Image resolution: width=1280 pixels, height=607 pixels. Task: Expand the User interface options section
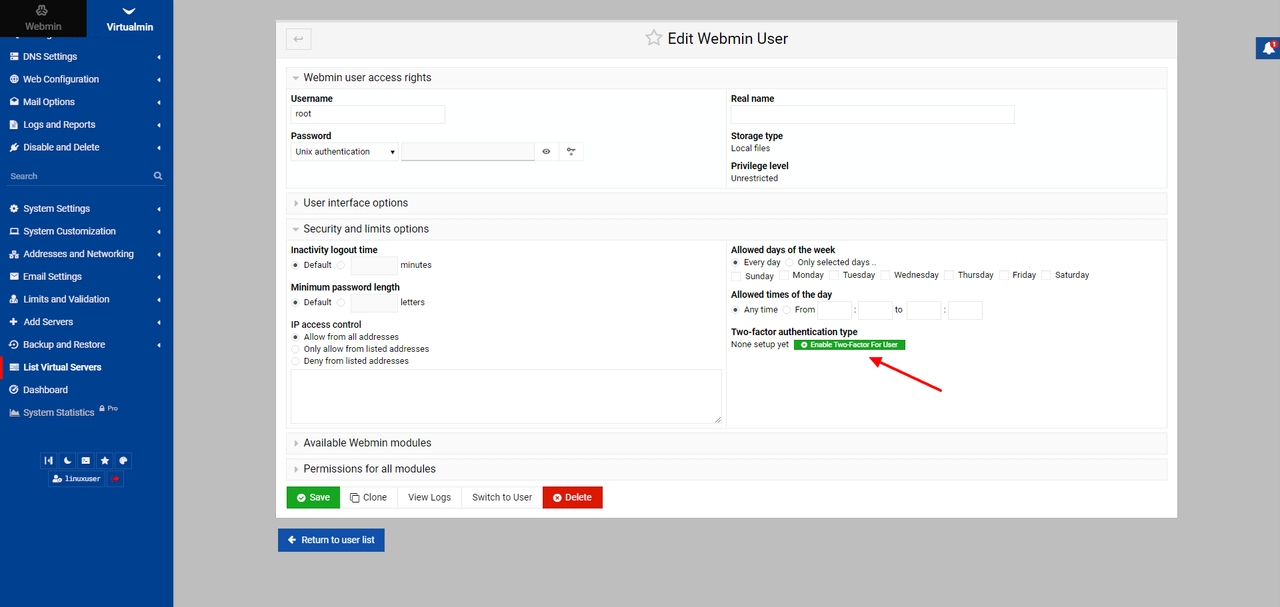tap(355, 203)
